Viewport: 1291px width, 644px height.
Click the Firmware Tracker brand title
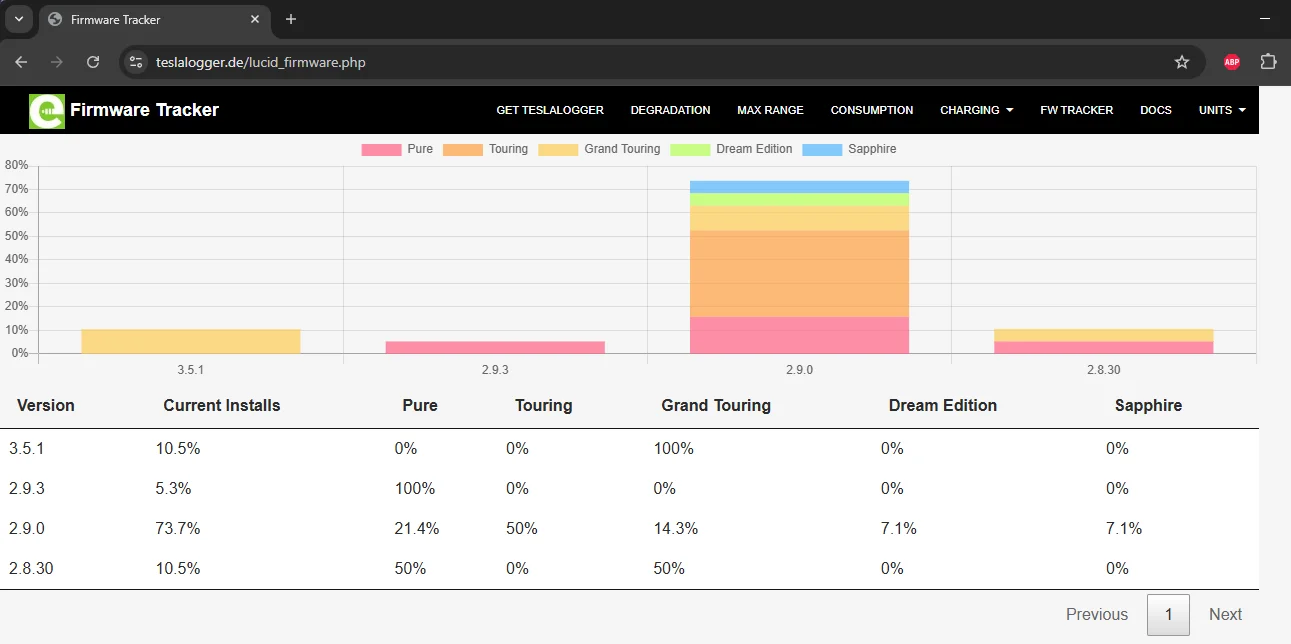[x=144, y=110]
